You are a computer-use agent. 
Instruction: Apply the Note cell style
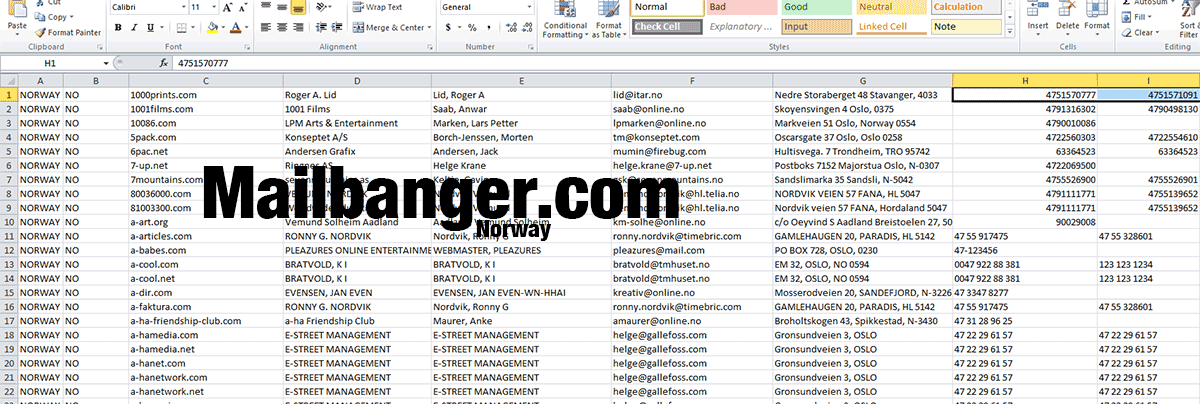point(966,27)
